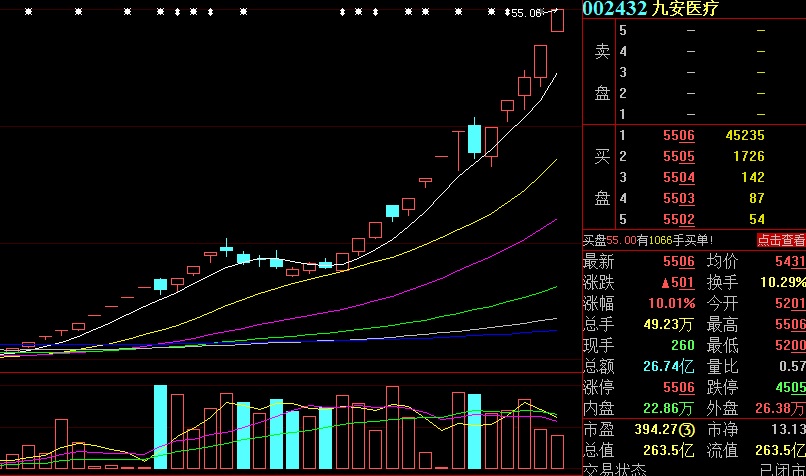Click the 55.06 high price label on chart

(x=527, y=13)
